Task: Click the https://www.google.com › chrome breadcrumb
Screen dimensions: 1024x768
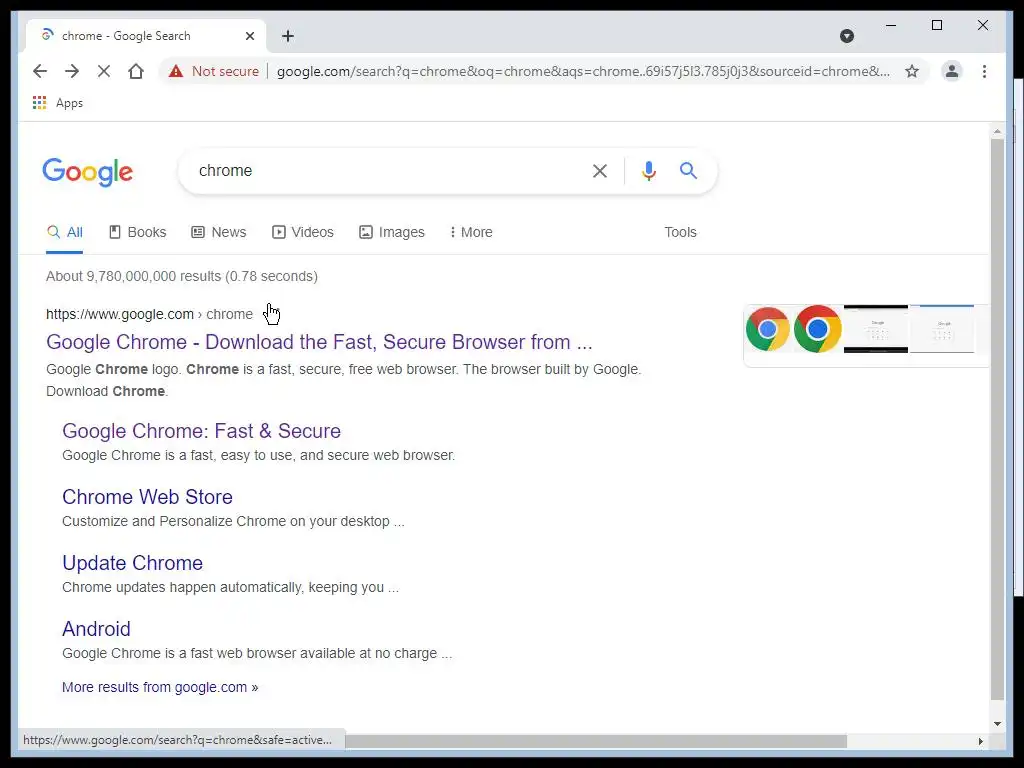Action: point(149,314)
